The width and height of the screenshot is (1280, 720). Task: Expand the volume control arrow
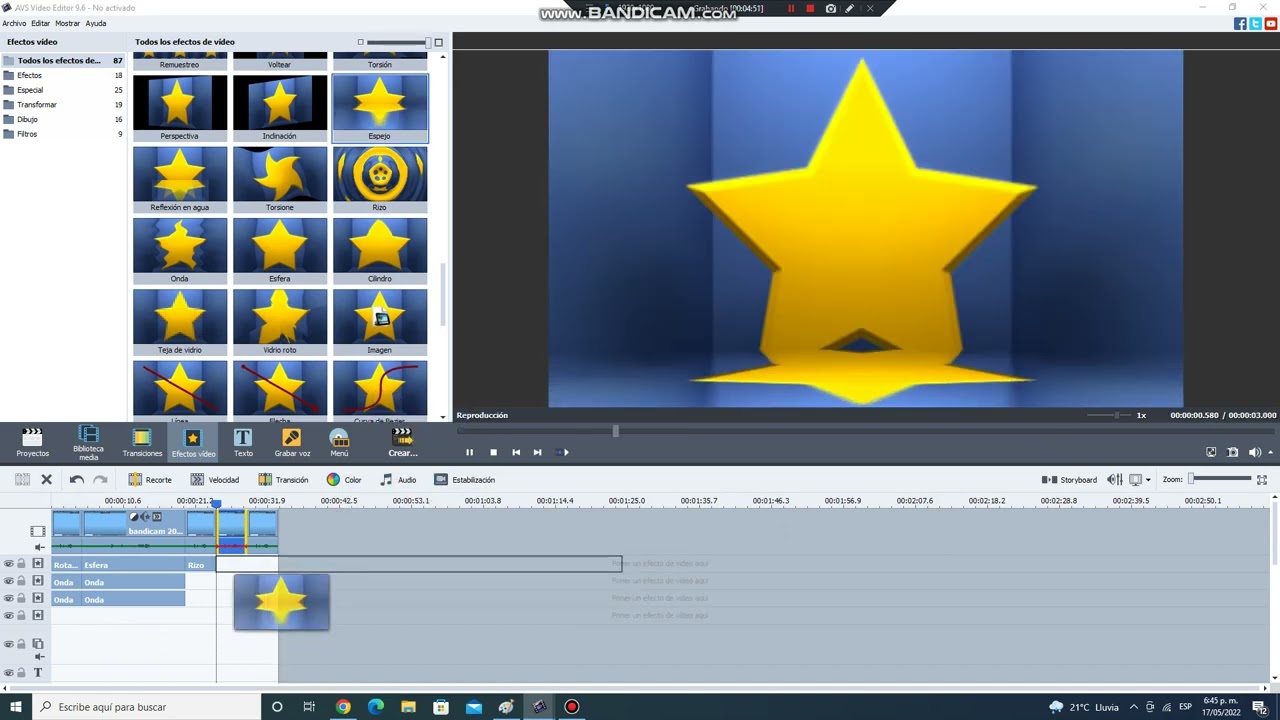tap(1270, 452)
